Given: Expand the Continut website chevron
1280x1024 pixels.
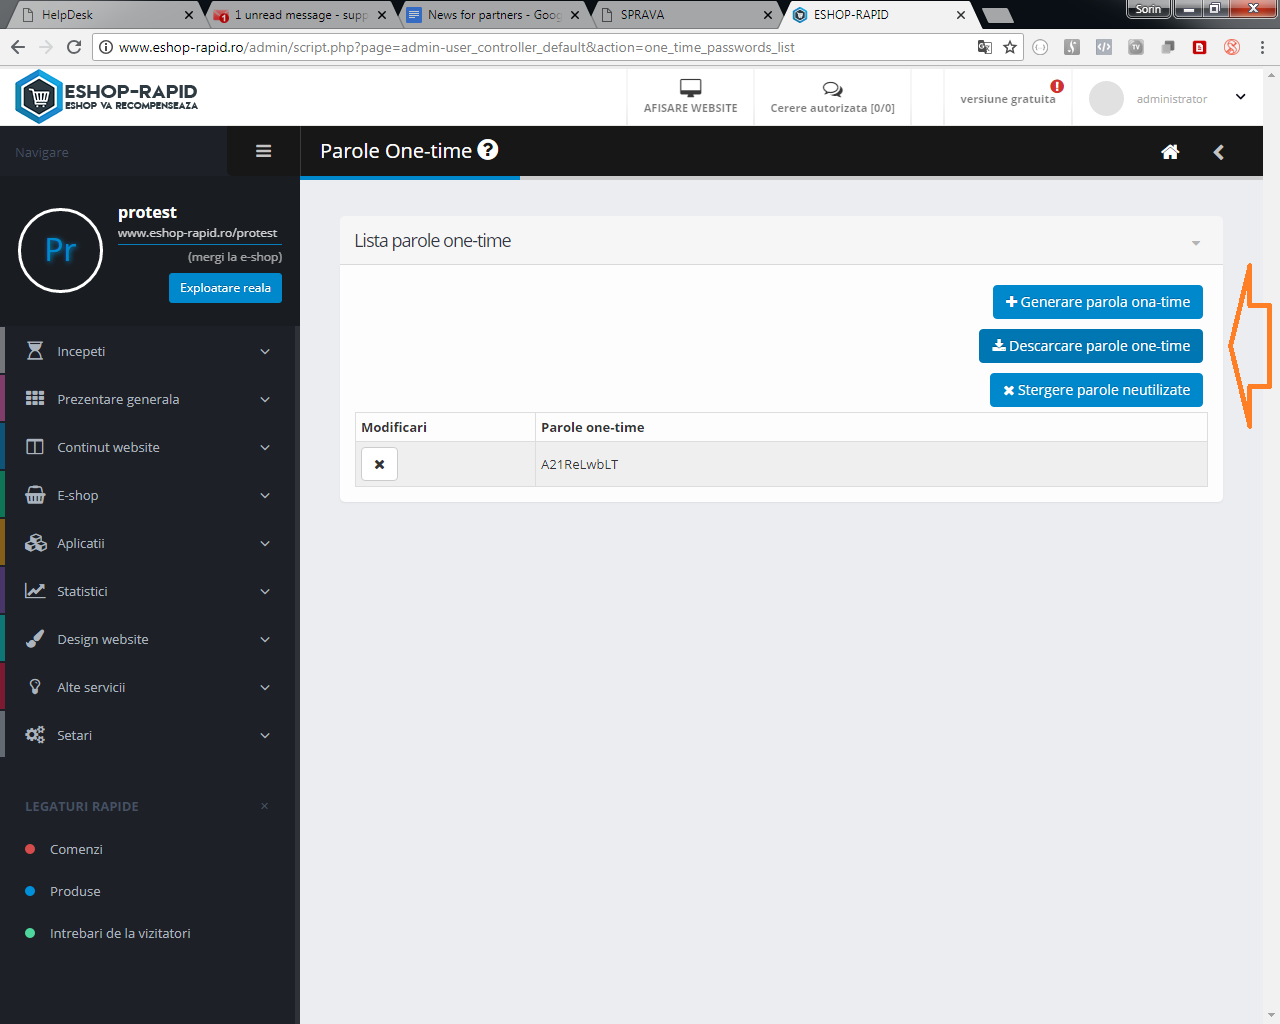Looking at the screenshot, I should (265, 447).
